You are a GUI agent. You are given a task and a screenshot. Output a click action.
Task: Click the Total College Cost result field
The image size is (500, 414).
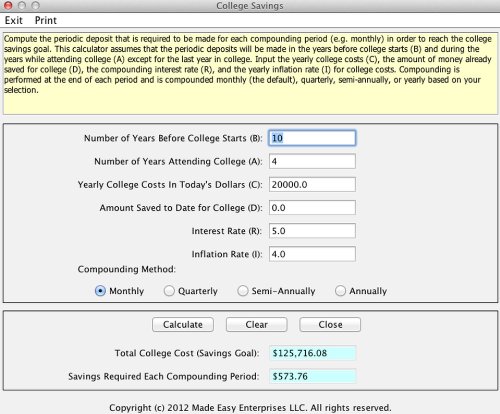pyautogui.click(x=313, y=353)
